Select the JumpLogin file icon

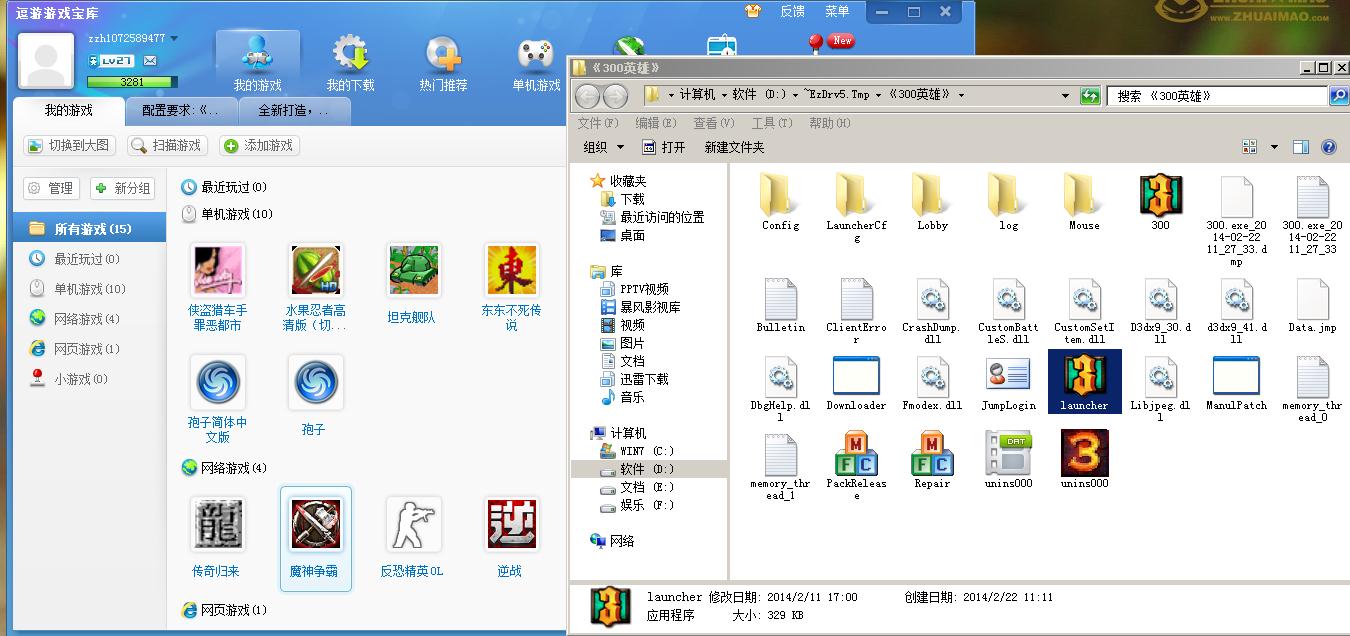1008,375
